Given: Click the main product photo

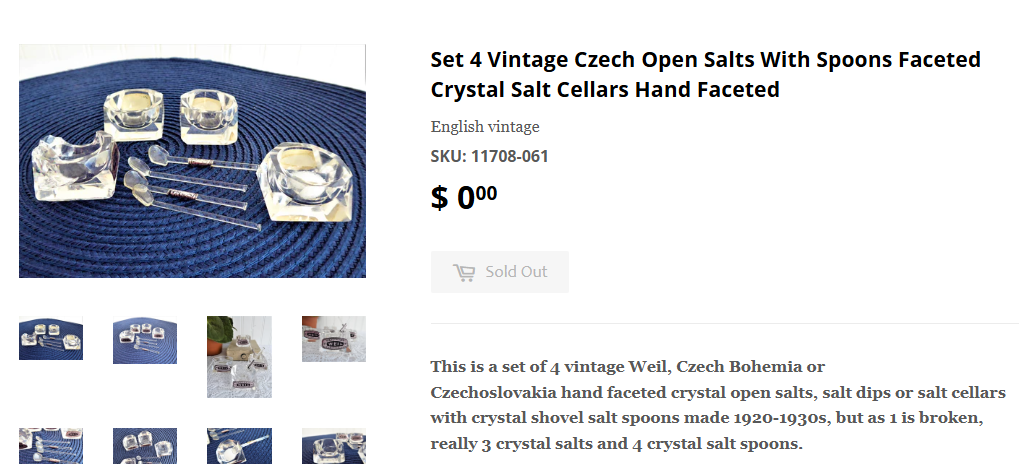Looking at the screenshot, I should [192, 161].
